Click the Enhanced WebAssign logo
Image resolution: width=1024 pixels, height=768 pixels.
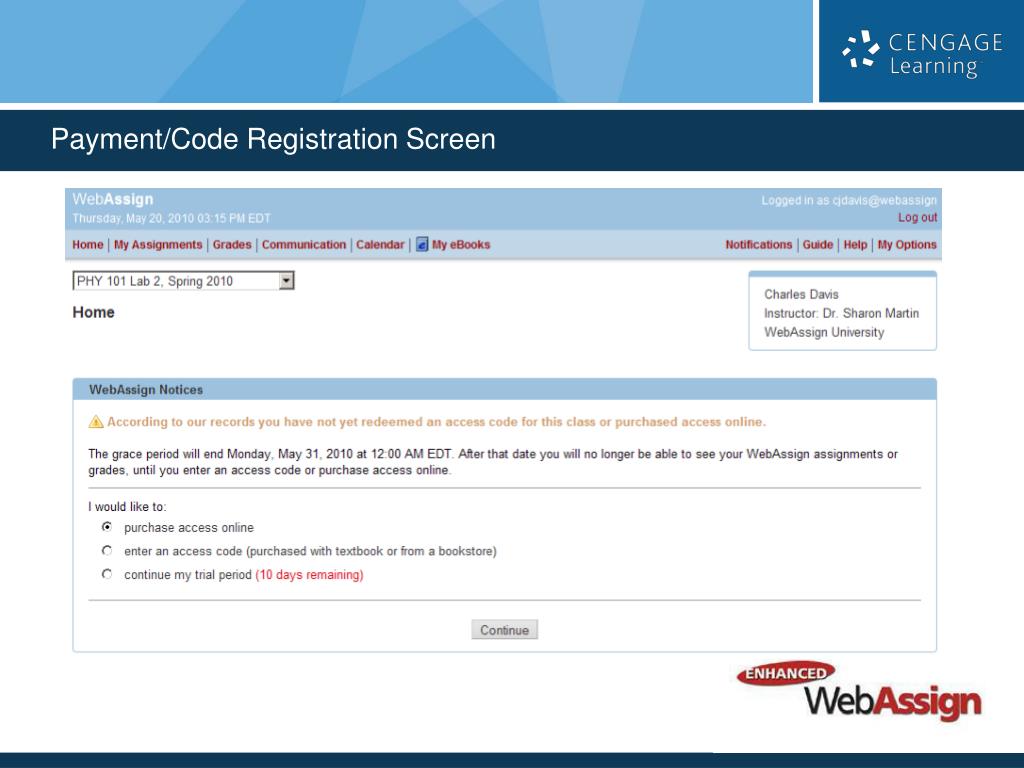(x=859, y=690)
